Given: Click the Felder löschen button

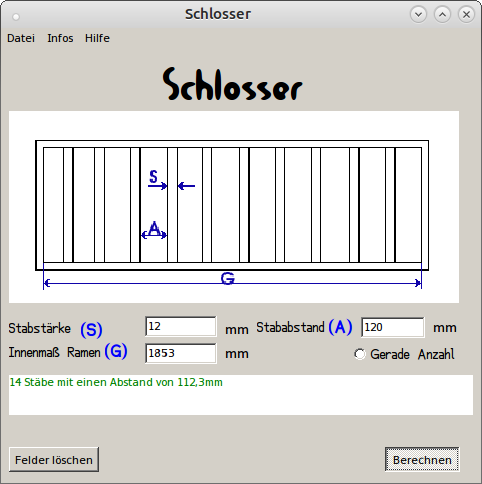Looking at the screenshot, I should [54, 460].
